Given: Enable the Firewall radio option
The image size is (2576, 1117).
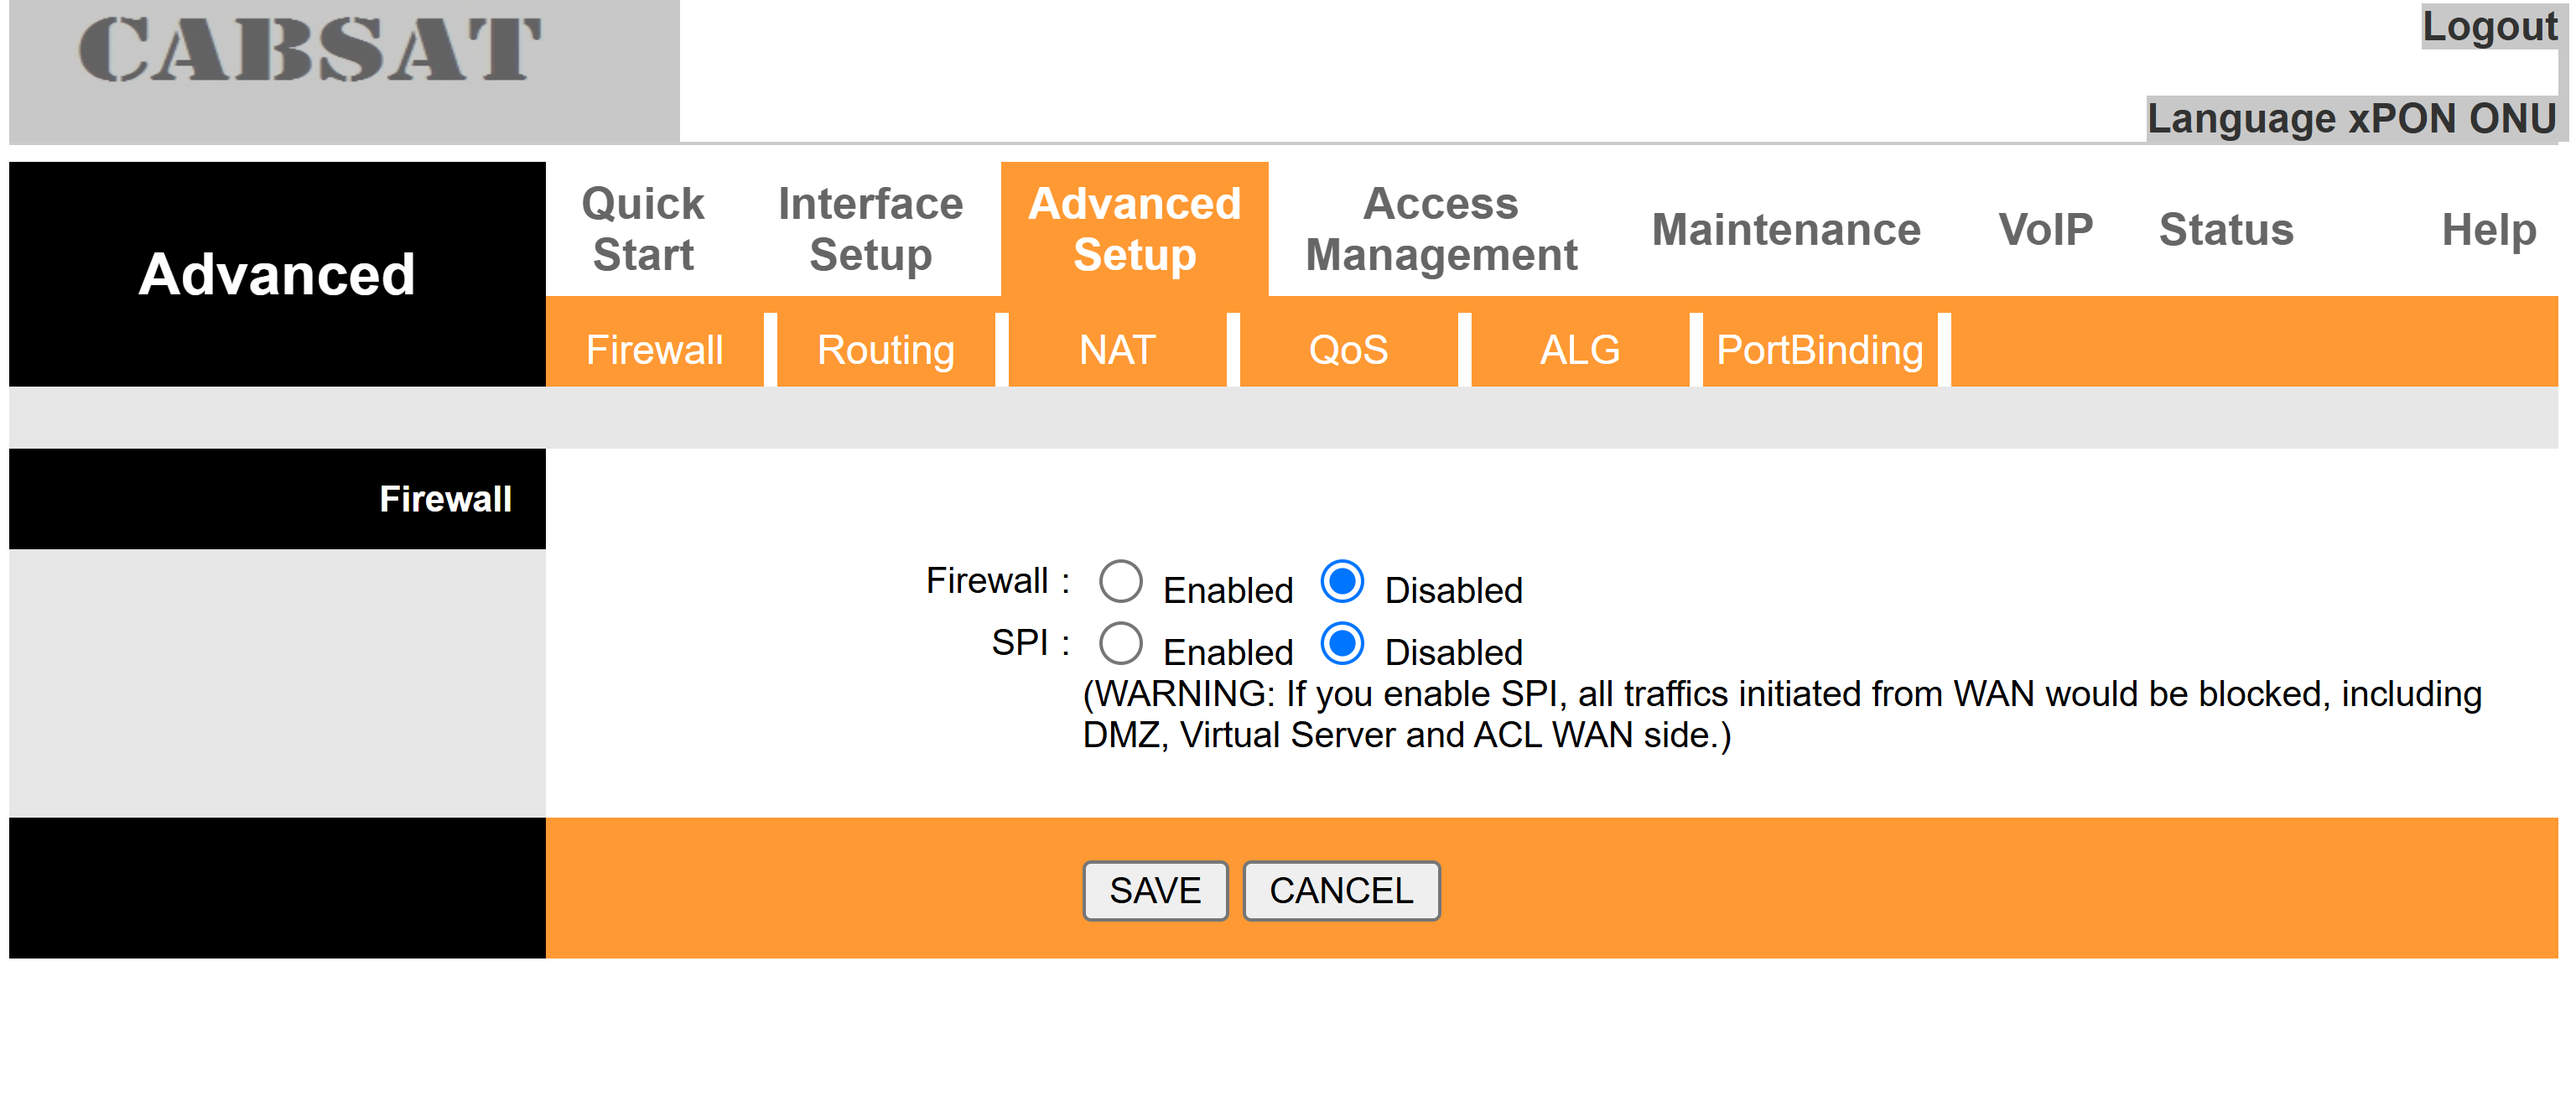Looking at the screenshot, I should point(1120,581).
